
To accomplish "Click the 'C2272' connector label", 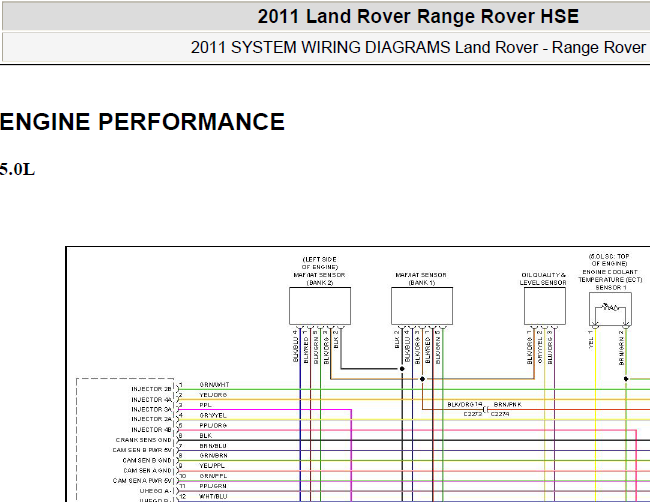I will [473, 414].
